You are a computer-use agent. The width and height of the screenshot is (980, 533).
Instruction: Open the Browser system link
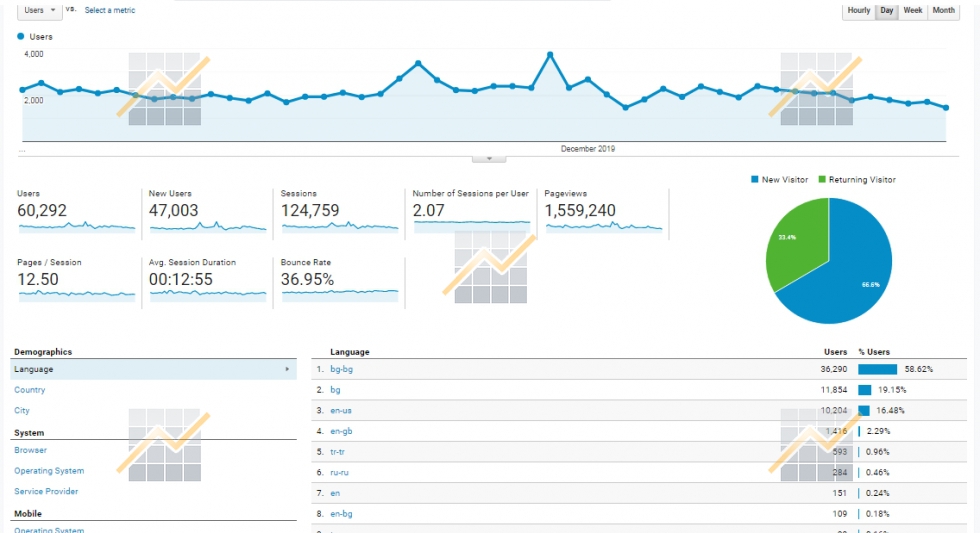click(30, 450)
